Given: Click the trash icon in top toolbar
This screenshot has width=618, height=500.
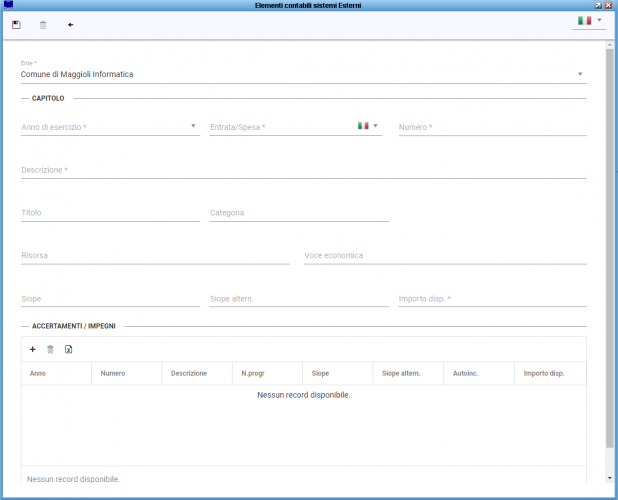Looking at the screenshot, I should (43, 24).
